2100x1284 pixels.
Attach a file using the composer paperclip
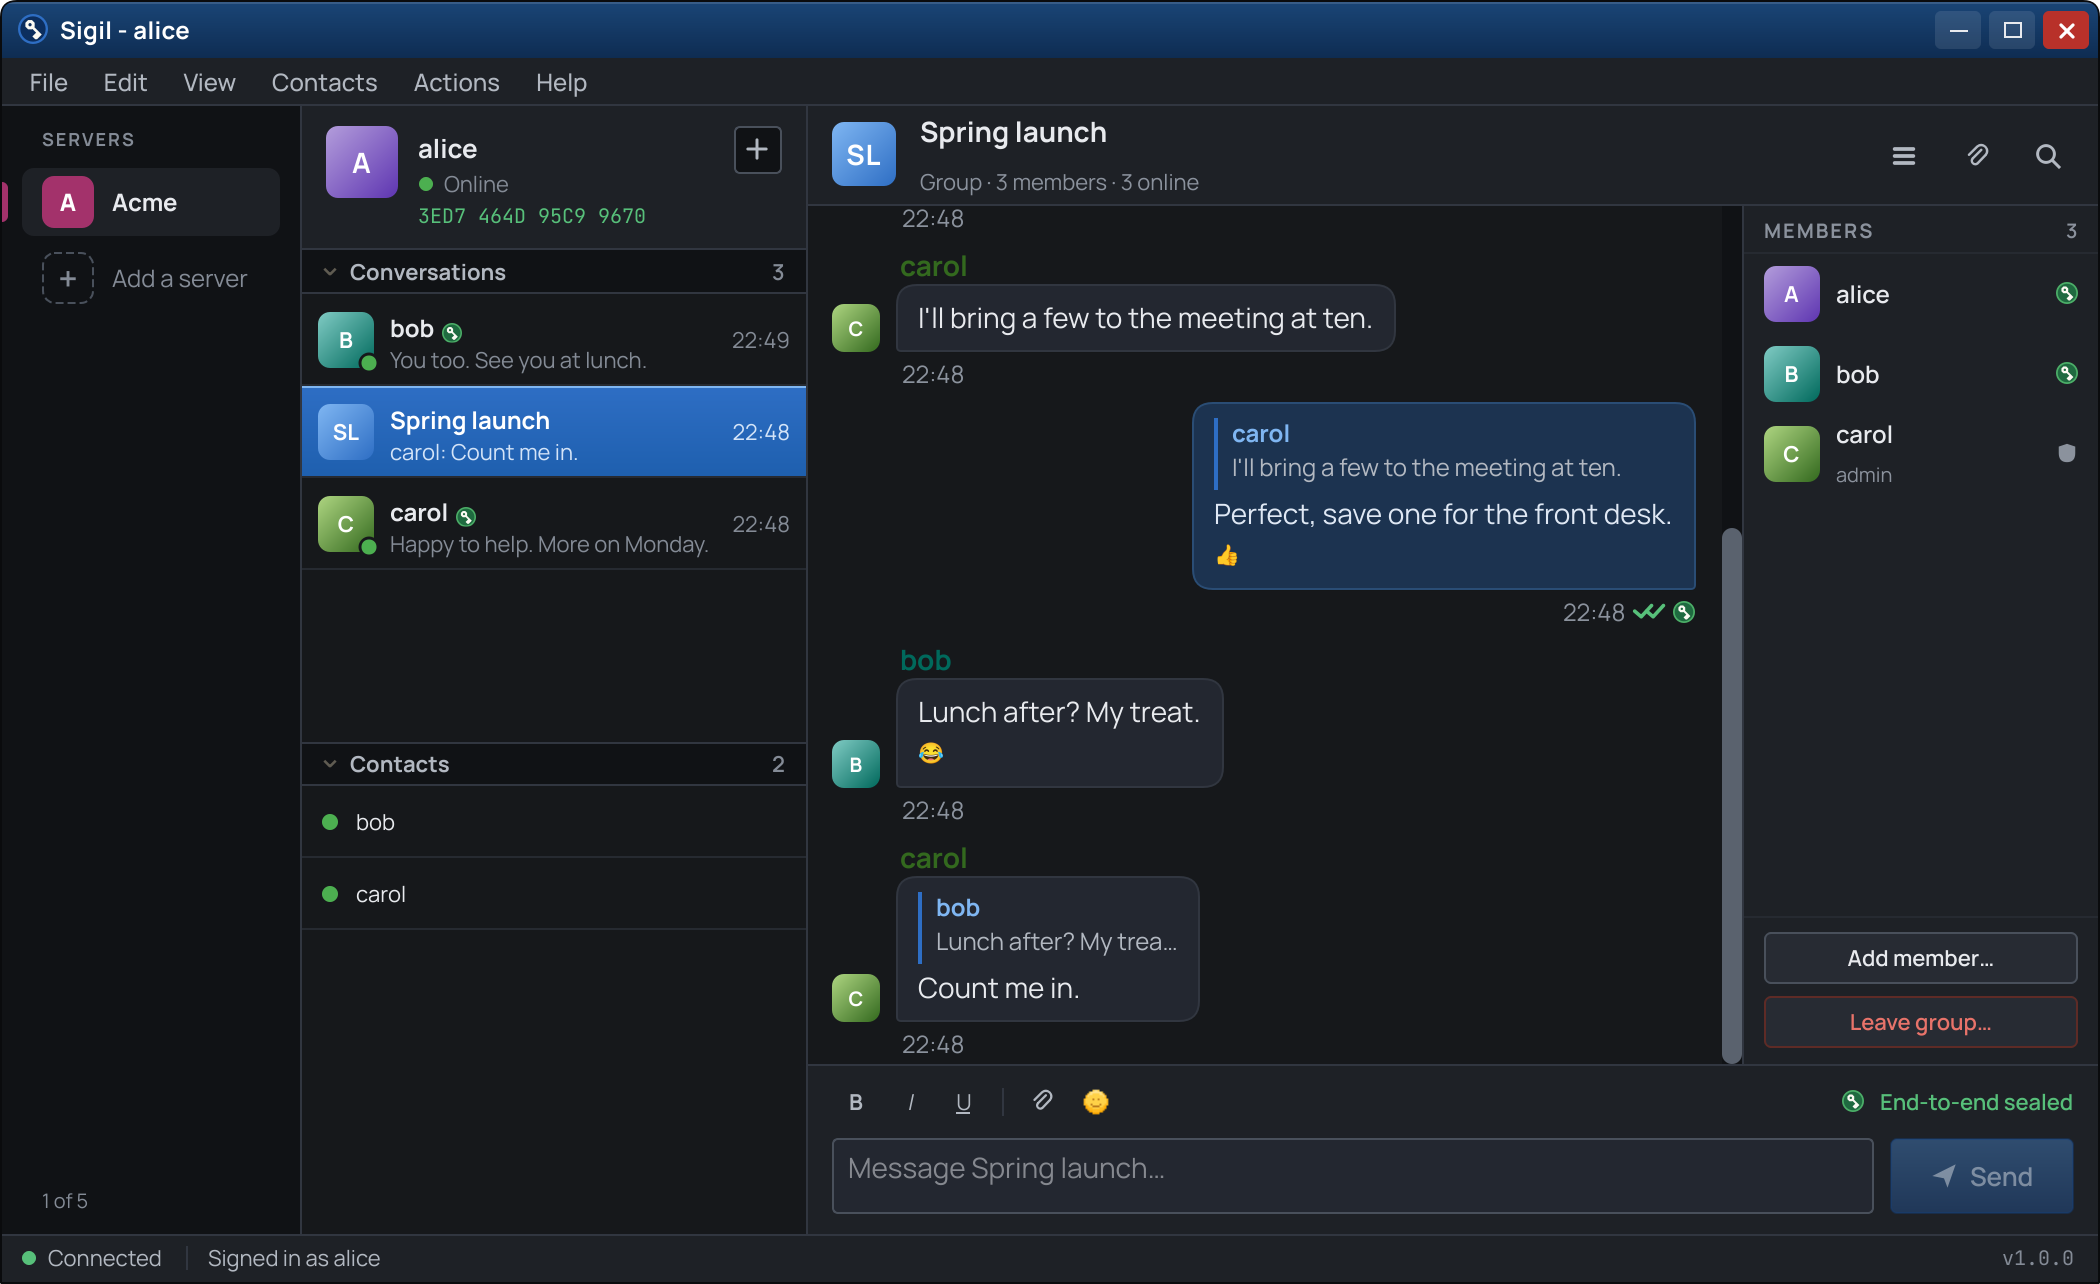point(1042,1101)
